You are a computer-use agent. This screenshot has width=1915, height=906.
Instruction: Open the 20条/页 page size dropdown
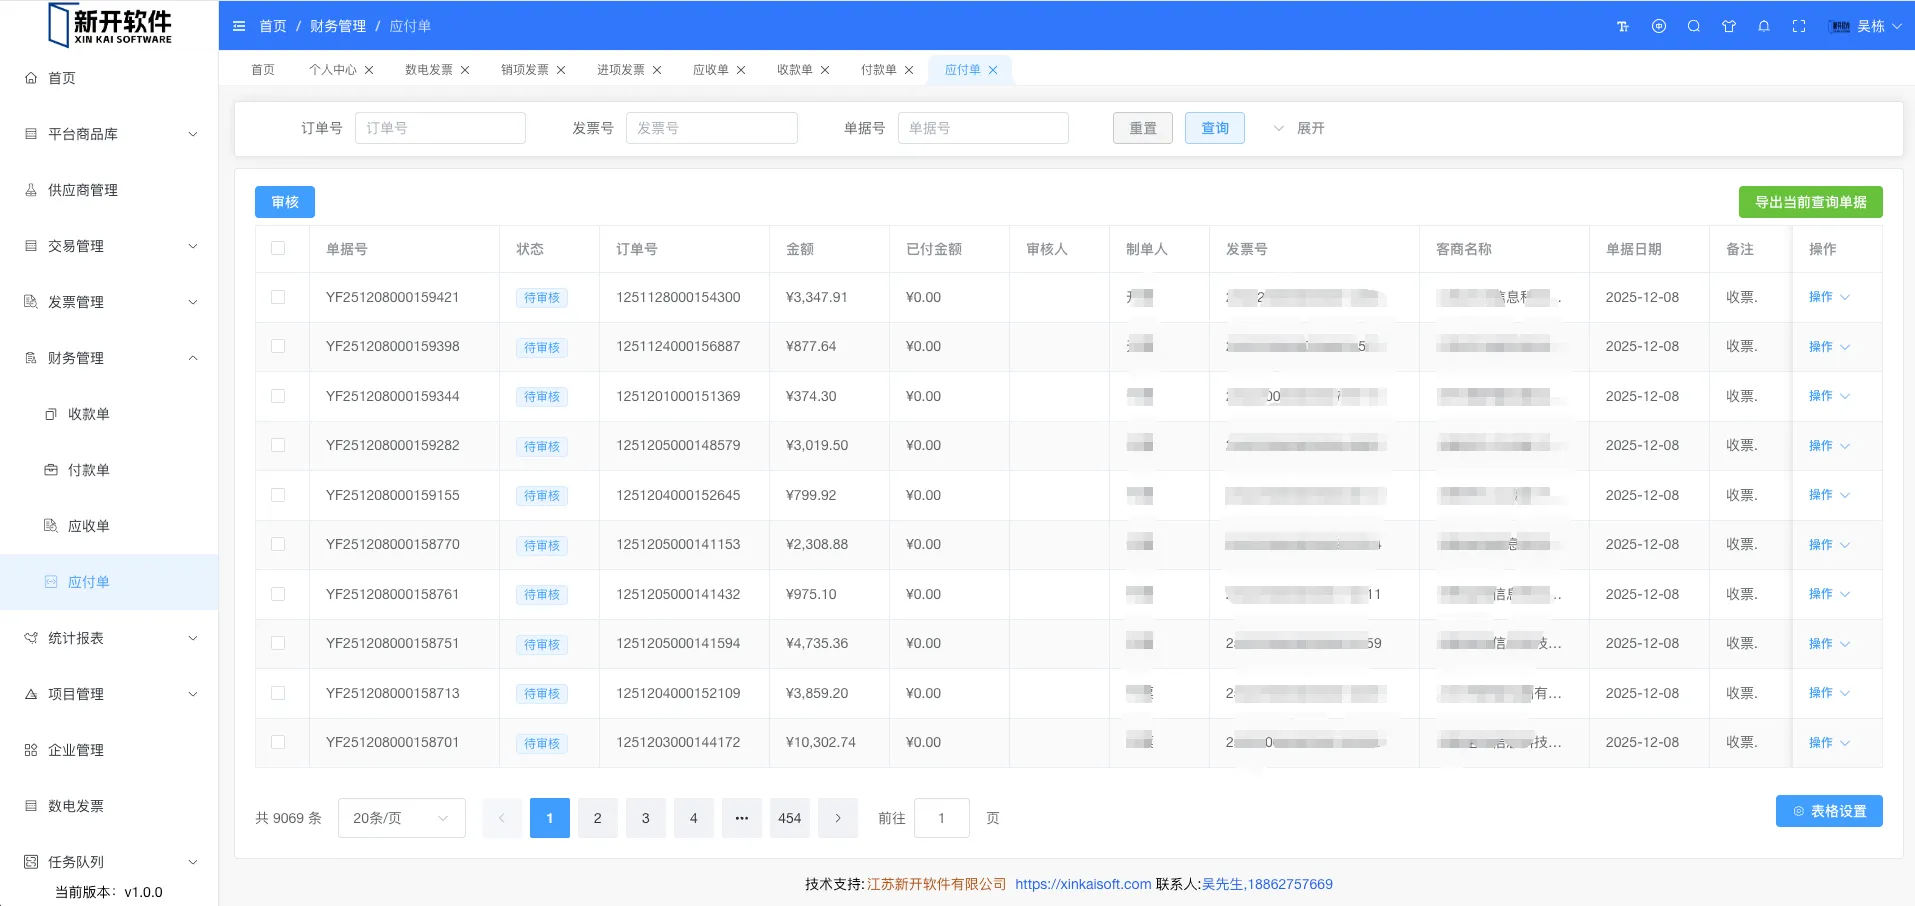point(401,818)
